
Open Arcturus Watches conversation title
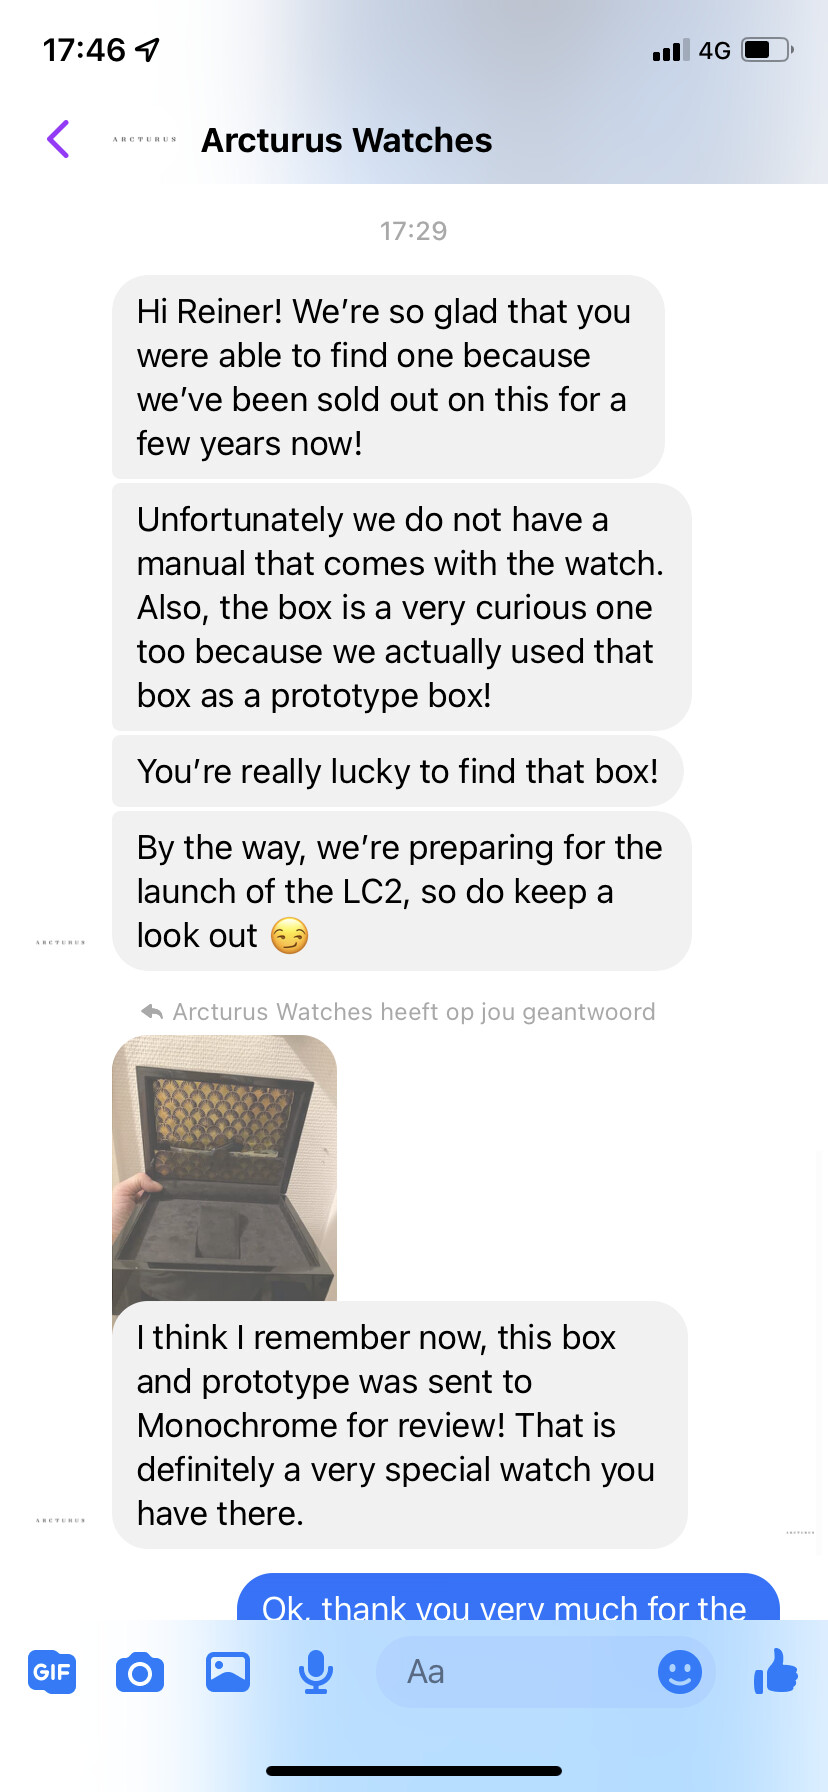click(347, 140)
